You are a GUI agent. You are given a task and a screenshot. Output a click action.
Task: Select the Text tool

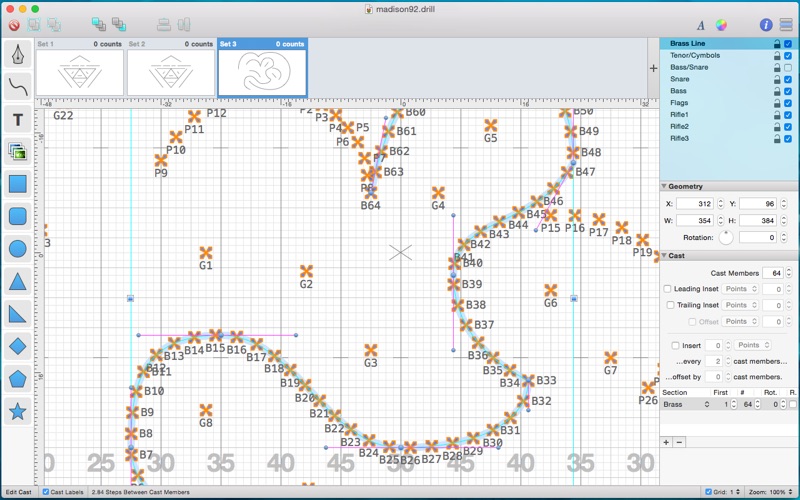(18, 119)
